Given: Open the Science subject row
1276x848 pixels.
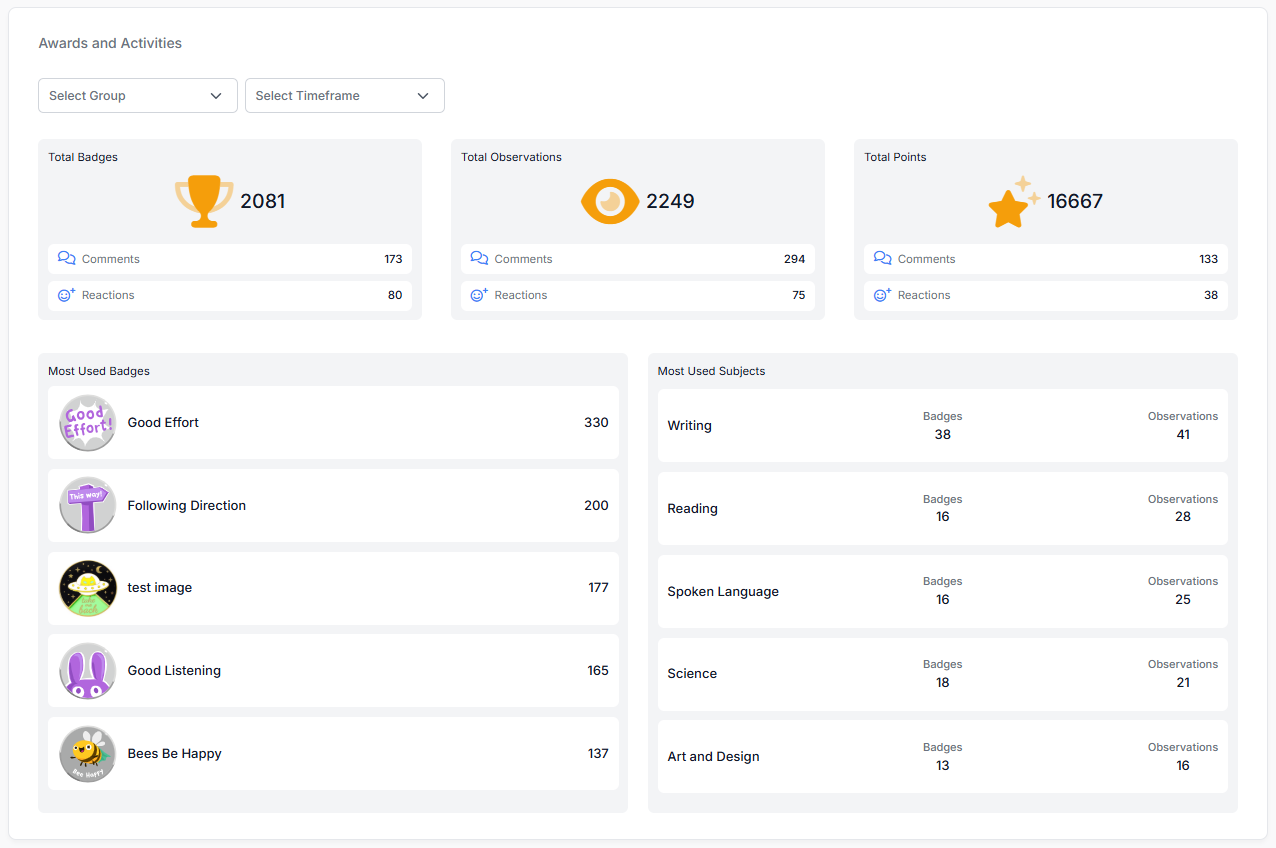Looking at the screenshot, I should (942, 674).
